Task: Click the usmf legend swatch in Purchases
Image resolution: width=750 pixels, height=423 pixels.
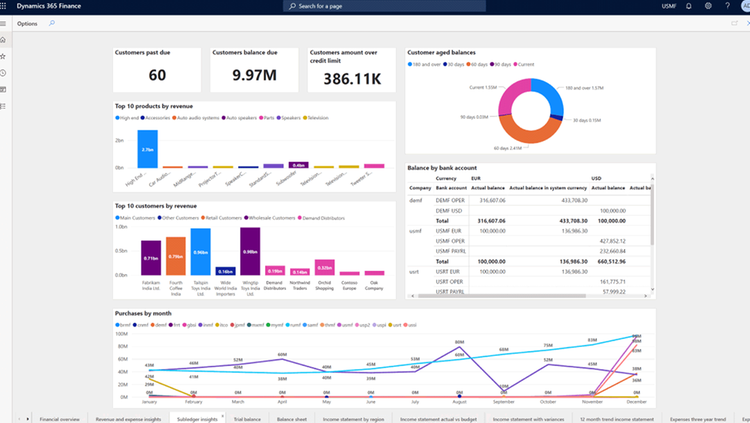Action: click(339, 325)
